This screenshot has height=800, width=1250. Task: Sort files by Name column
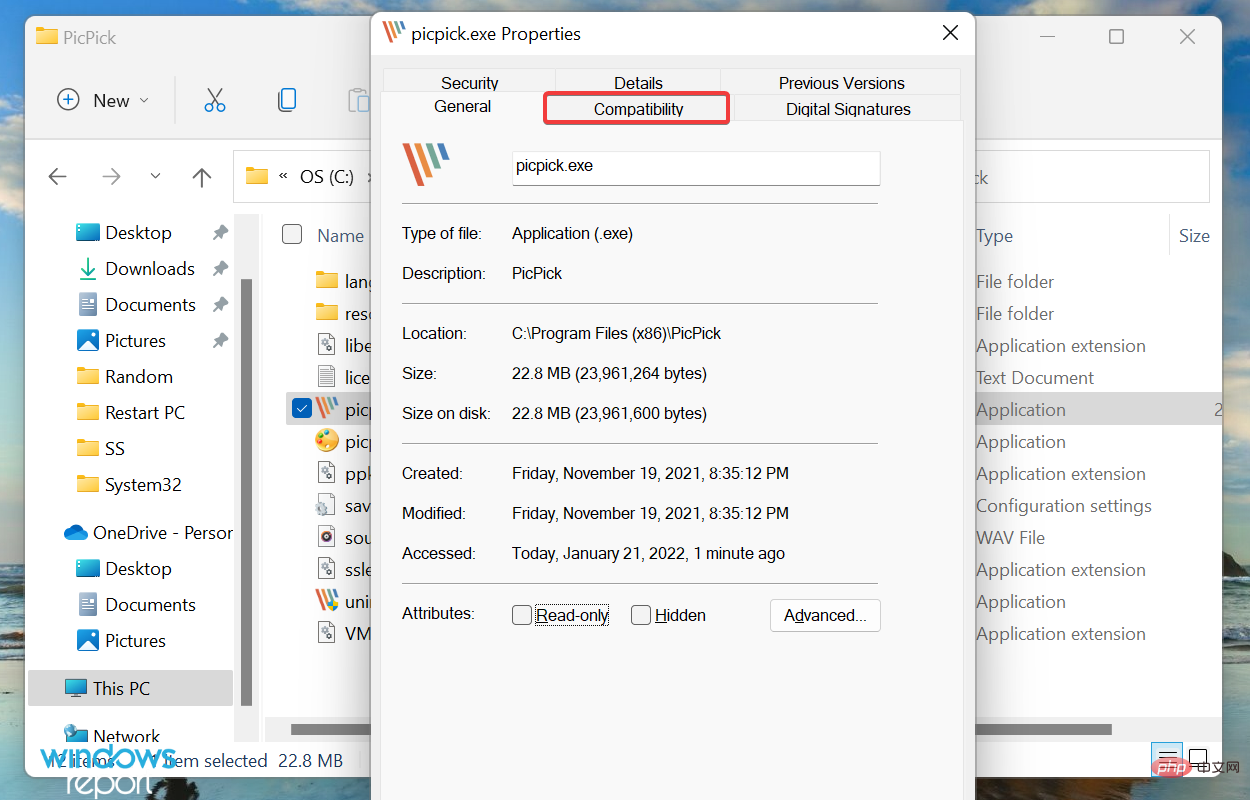click(x=340, y=236)
